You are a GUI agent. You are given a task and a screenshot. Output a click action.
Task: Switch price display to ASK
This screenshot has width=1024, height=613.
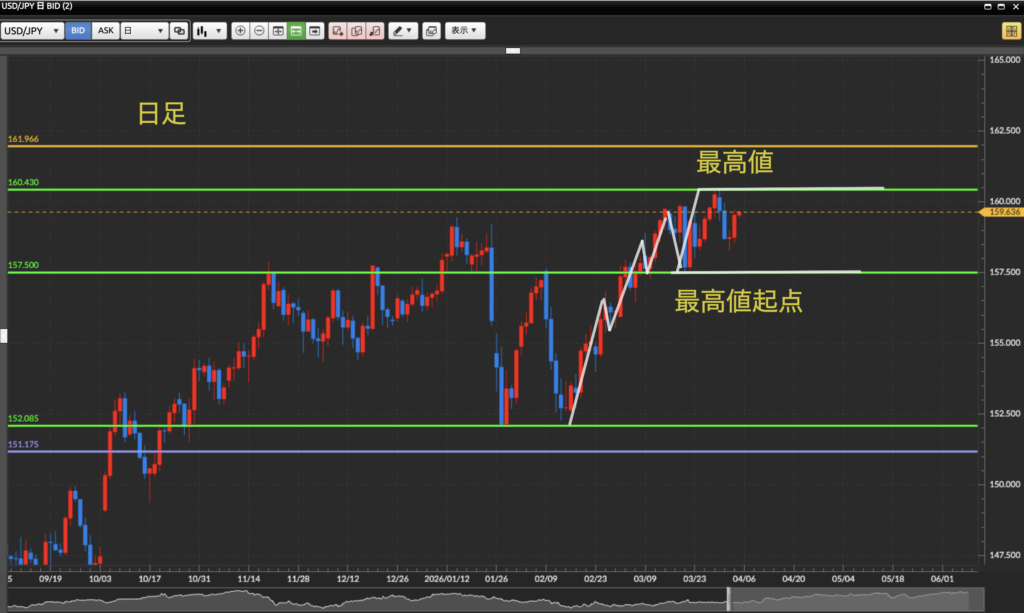click(105, 31)
